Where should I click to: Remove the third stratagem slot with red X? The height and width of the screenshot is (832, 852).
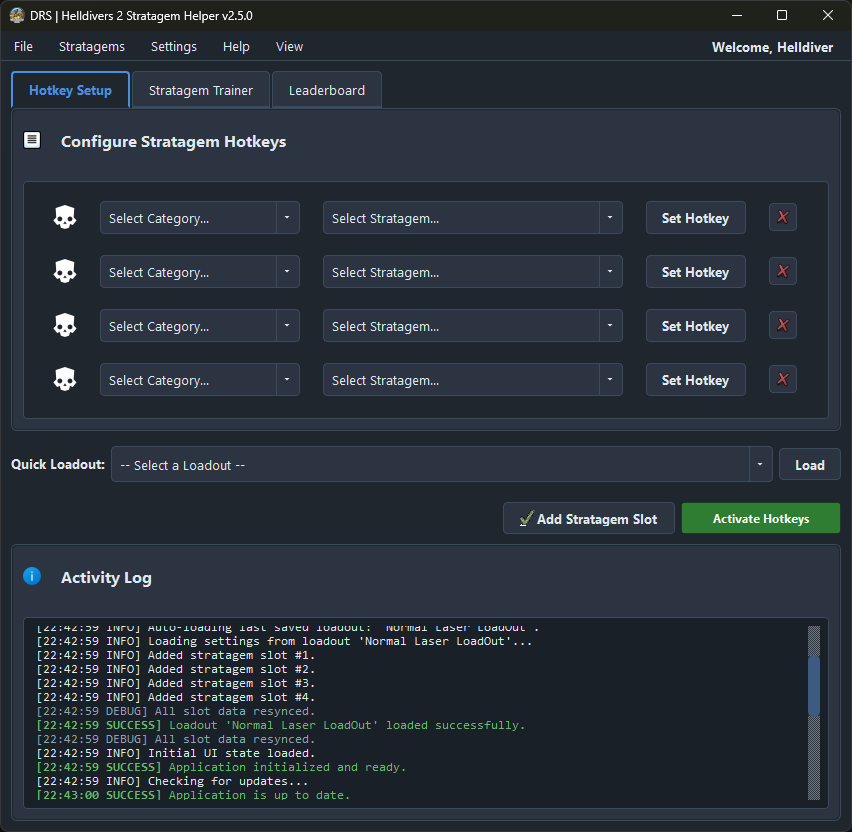pyautogui.click(x=782, y=325)
